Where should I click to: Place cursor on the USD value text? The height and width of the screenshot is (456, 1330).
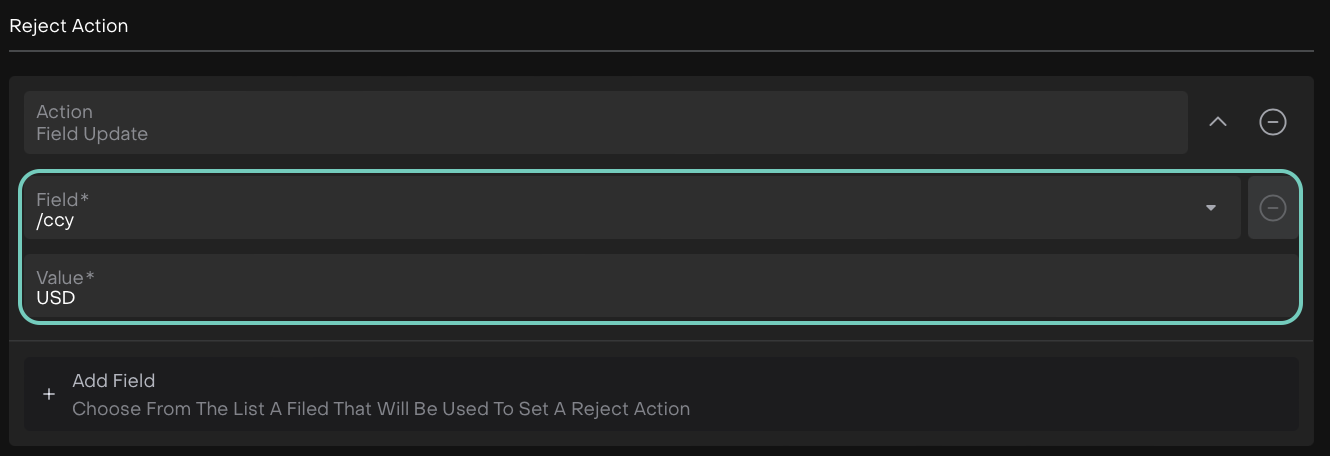pos(56,298)
